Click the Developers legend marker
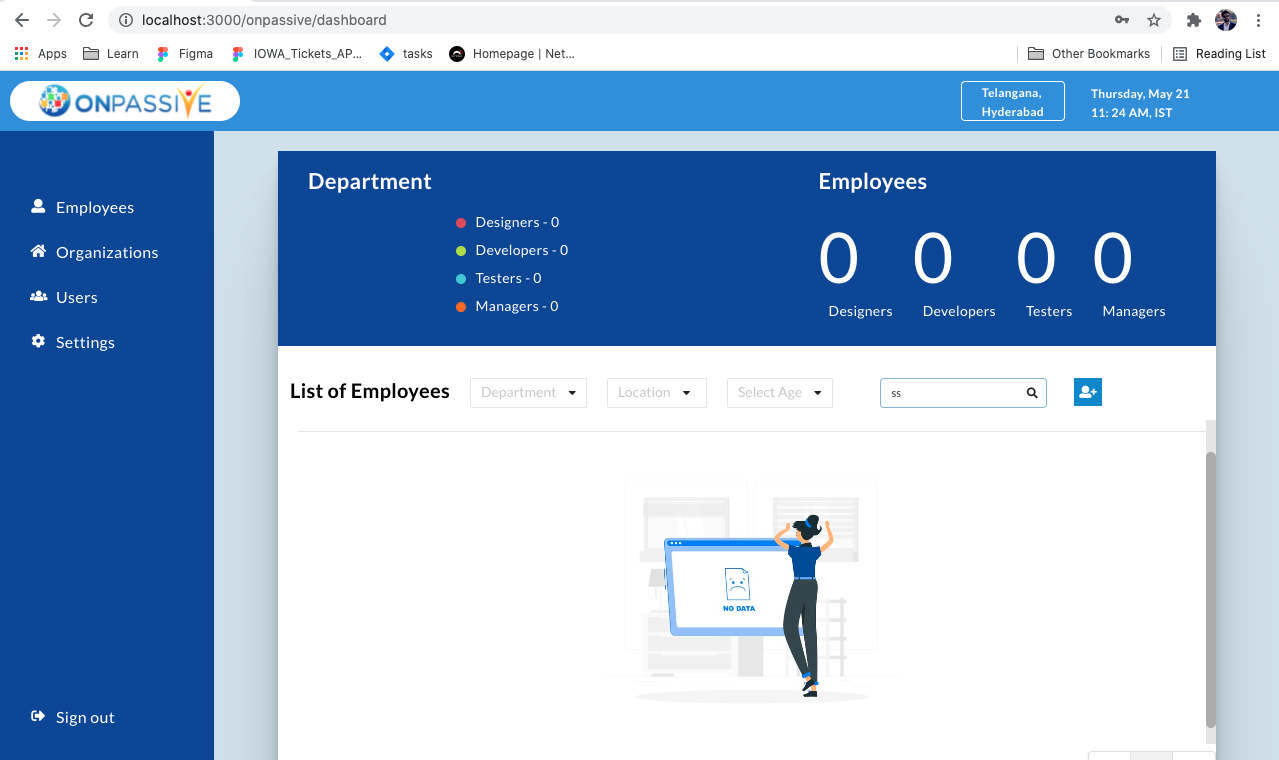The image size is (1279, 760). [460, 250]
